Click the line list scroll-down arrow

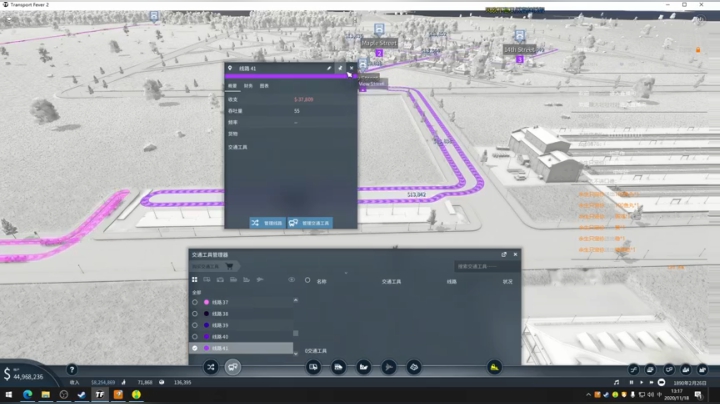coord(296,354)
